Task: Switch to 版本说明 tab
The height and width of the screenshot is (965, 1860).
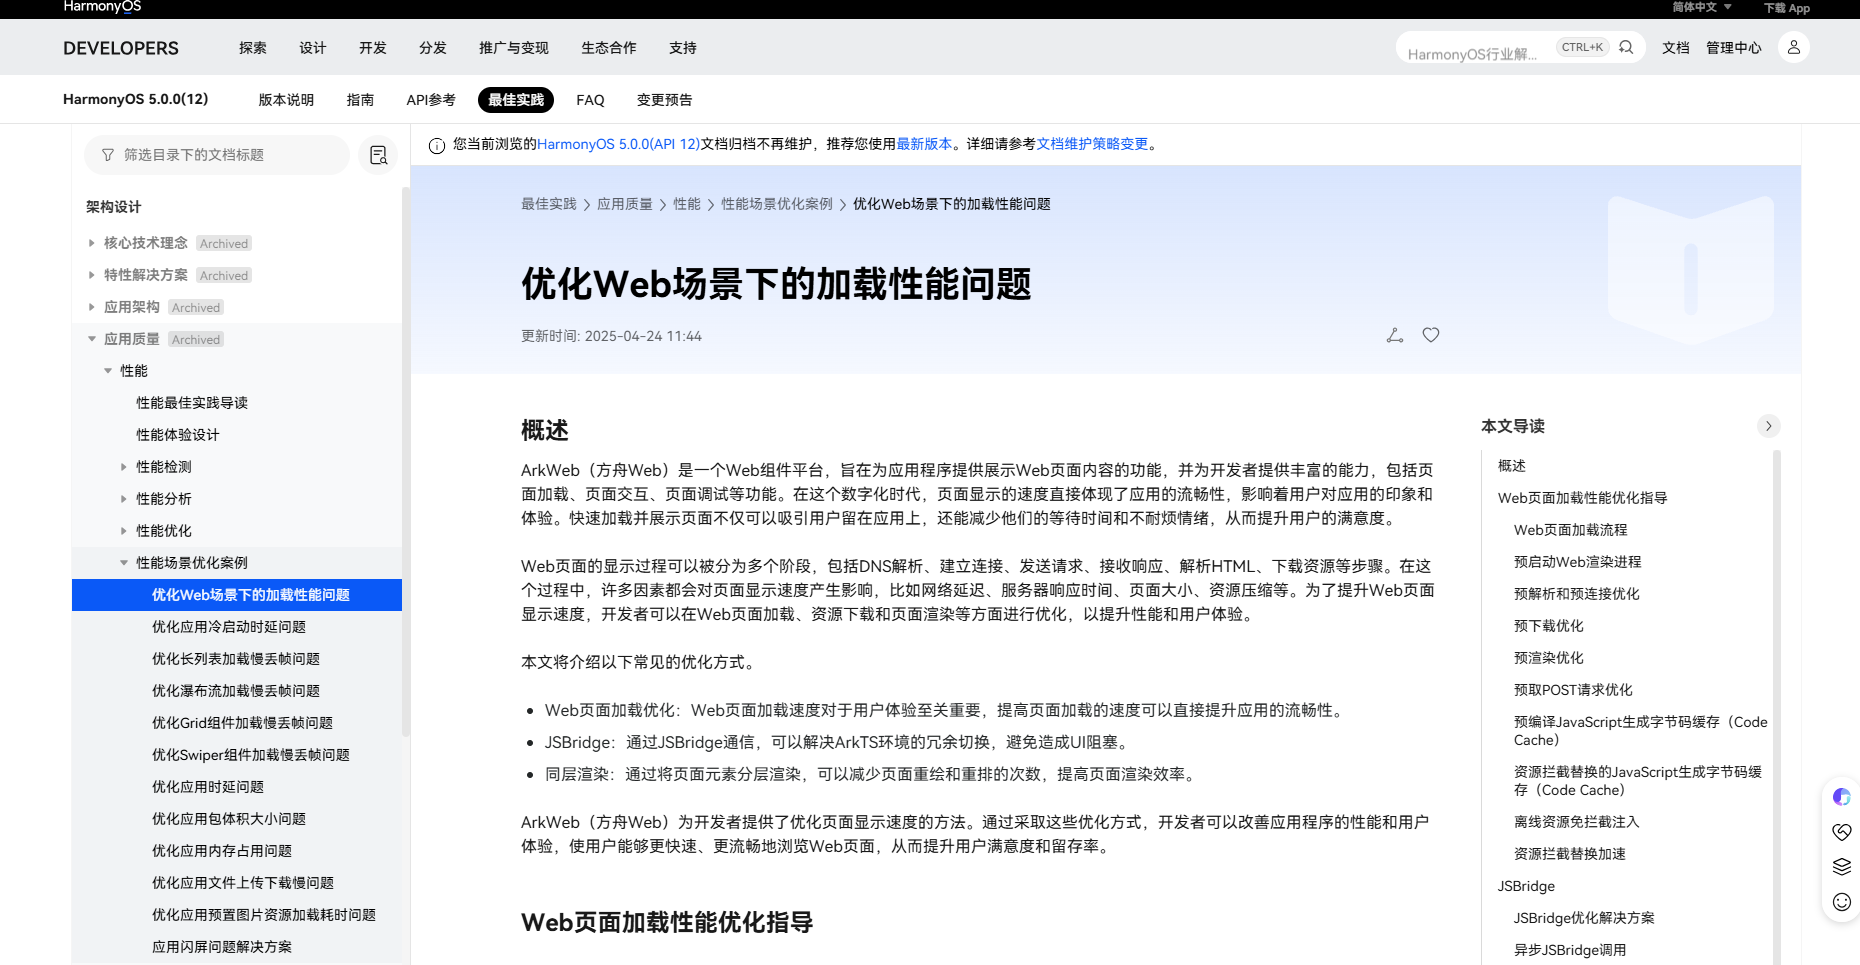Action: (286, 100)
